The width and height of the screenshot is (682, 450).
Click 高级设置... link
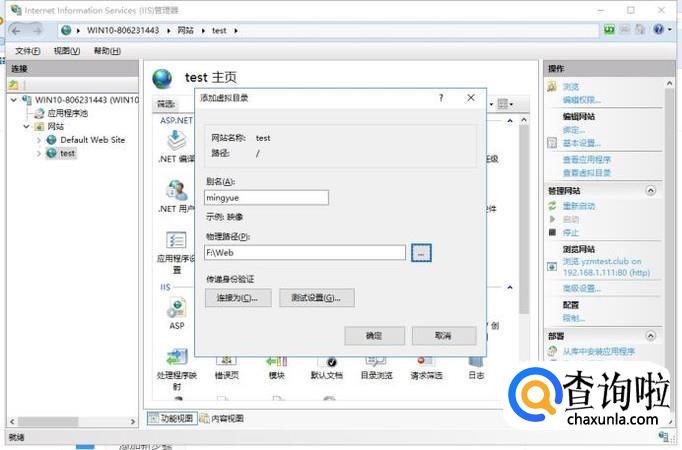(x=582, y=288)
